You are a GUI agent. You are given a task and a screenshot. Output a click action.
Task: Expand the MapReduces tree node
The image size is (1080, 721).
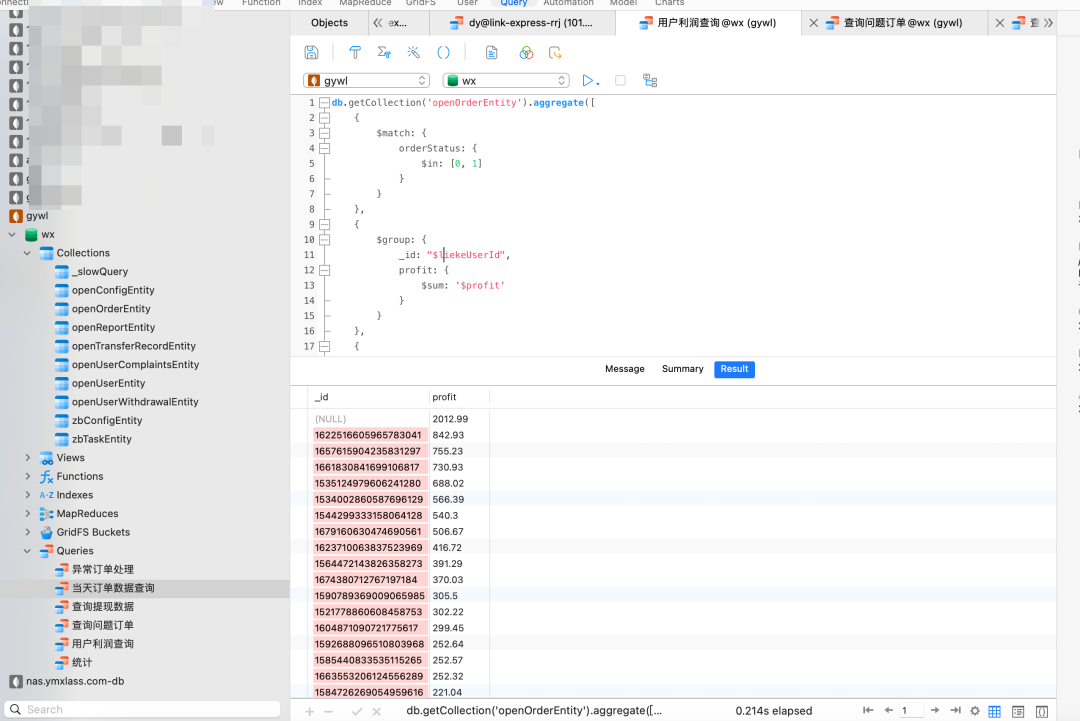[27, 513]
